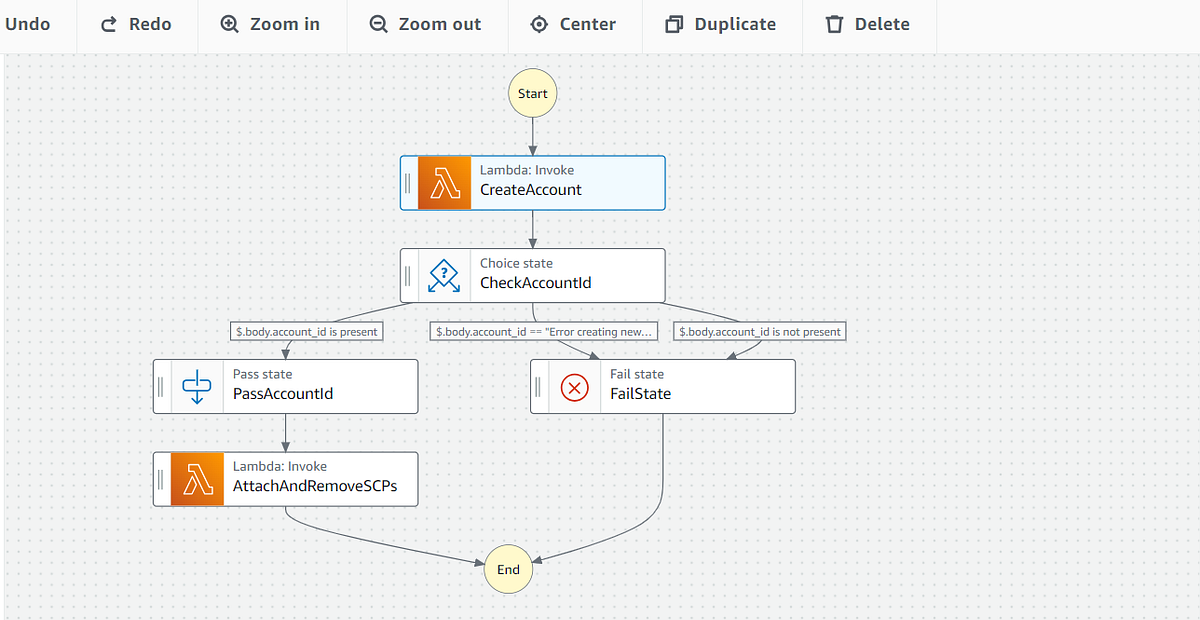Click the Zoom in magnifier icon

230,23
